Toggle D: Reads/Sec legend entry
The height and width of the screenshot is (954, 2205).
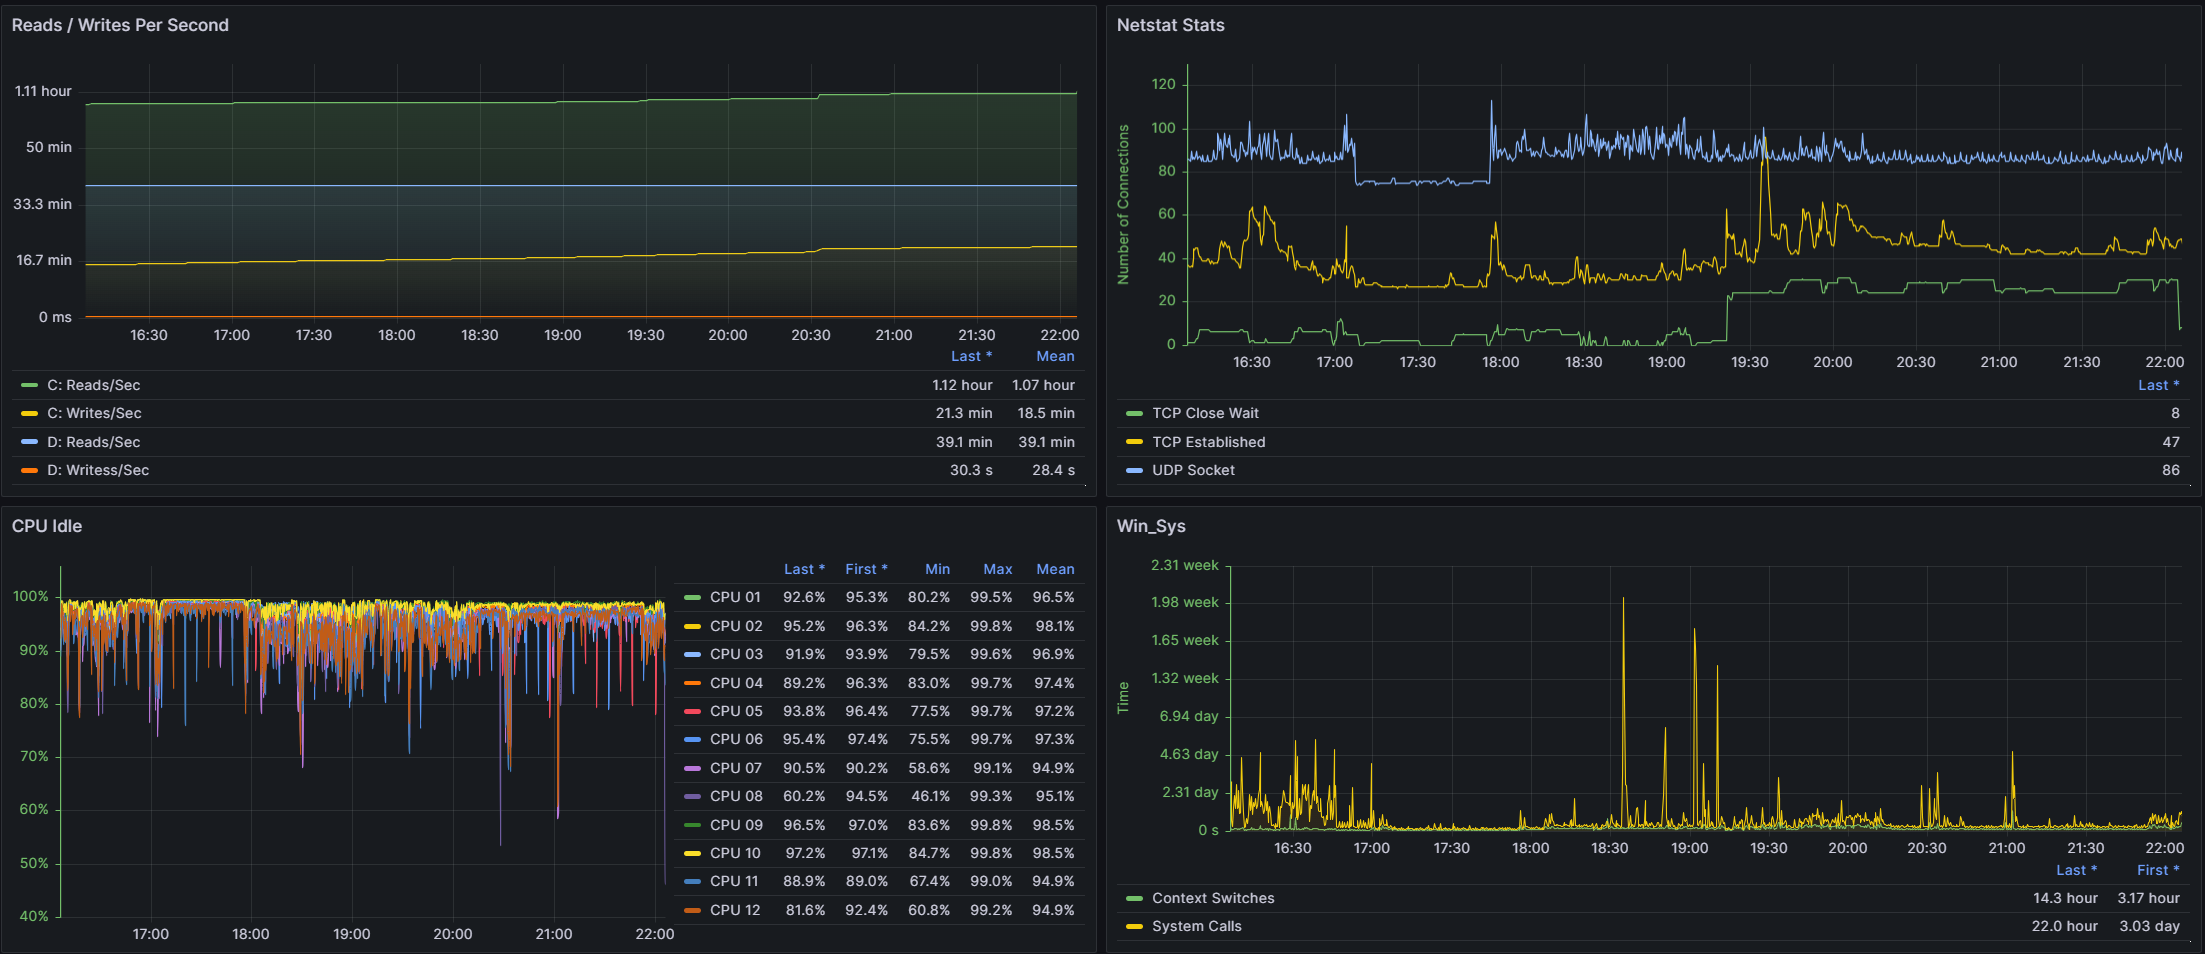pyautogui.click(x=94, y=442)
